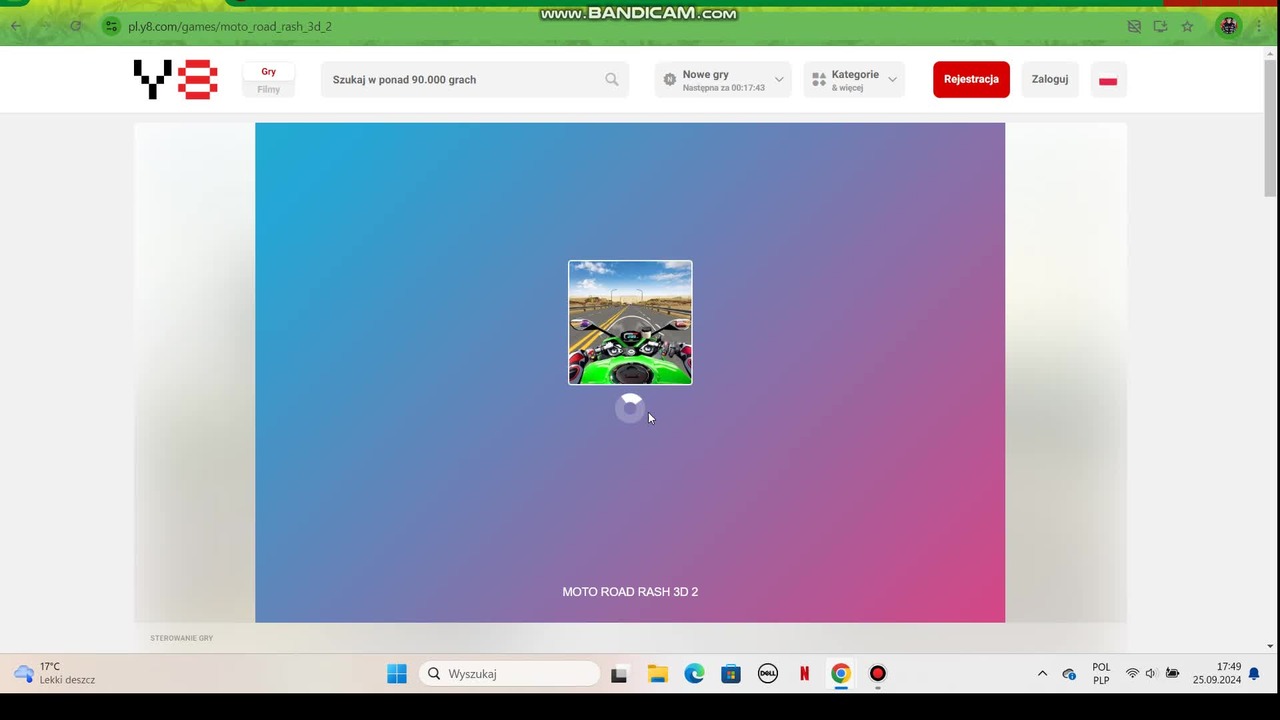
Task: Click the Rejestracja button
Action: coord(971,79)
